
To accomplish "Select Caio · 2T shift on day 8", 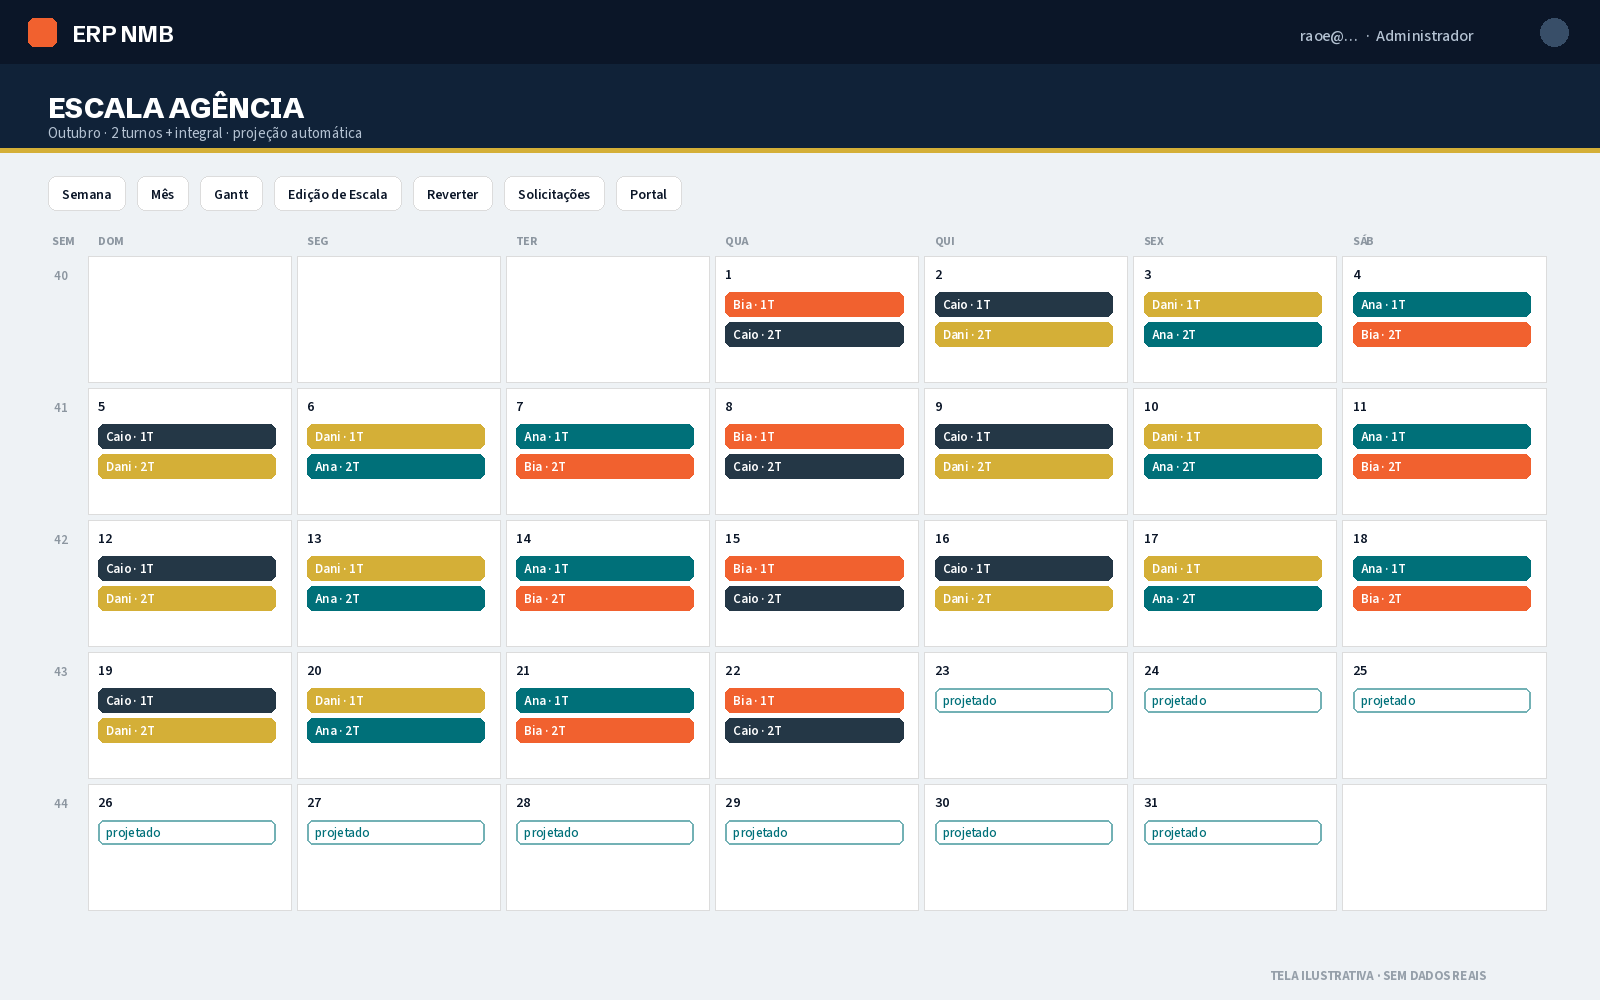I will pos(814,467).
